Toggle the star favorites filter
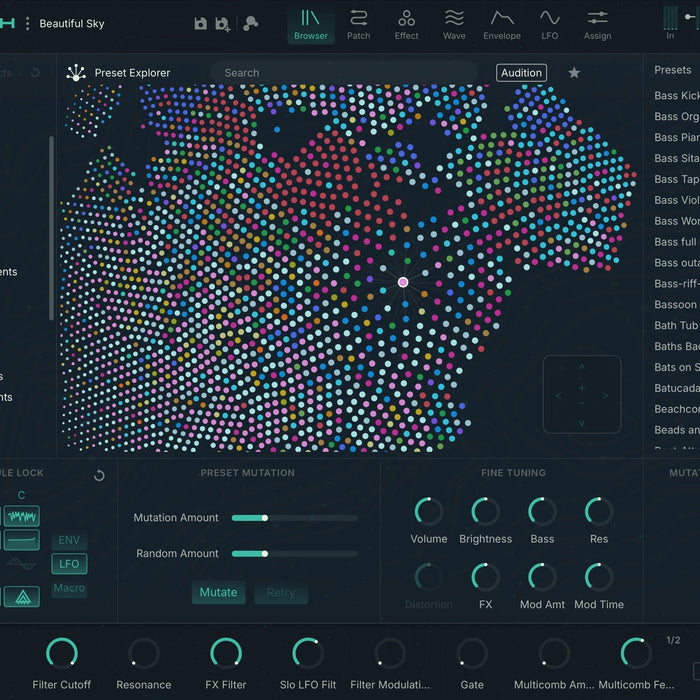700x700 pixels. [574, 73]
